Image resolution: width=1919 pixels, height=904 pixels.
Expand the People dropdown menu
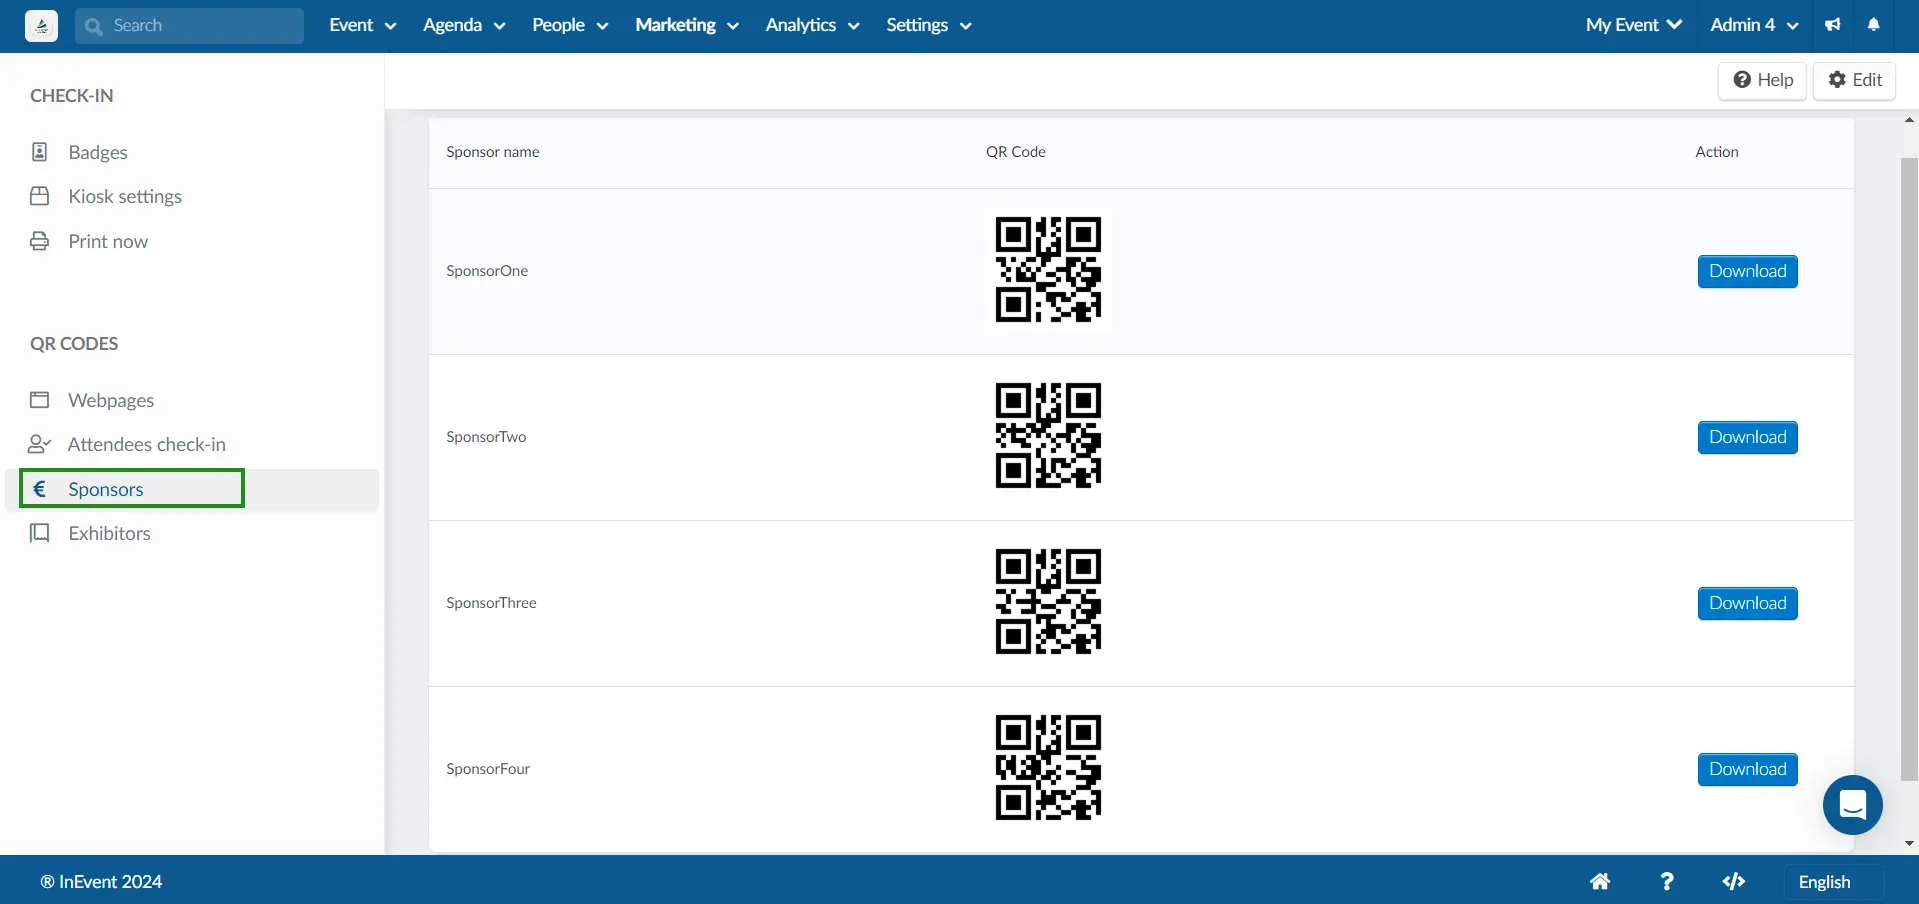(x=570, y=26)
